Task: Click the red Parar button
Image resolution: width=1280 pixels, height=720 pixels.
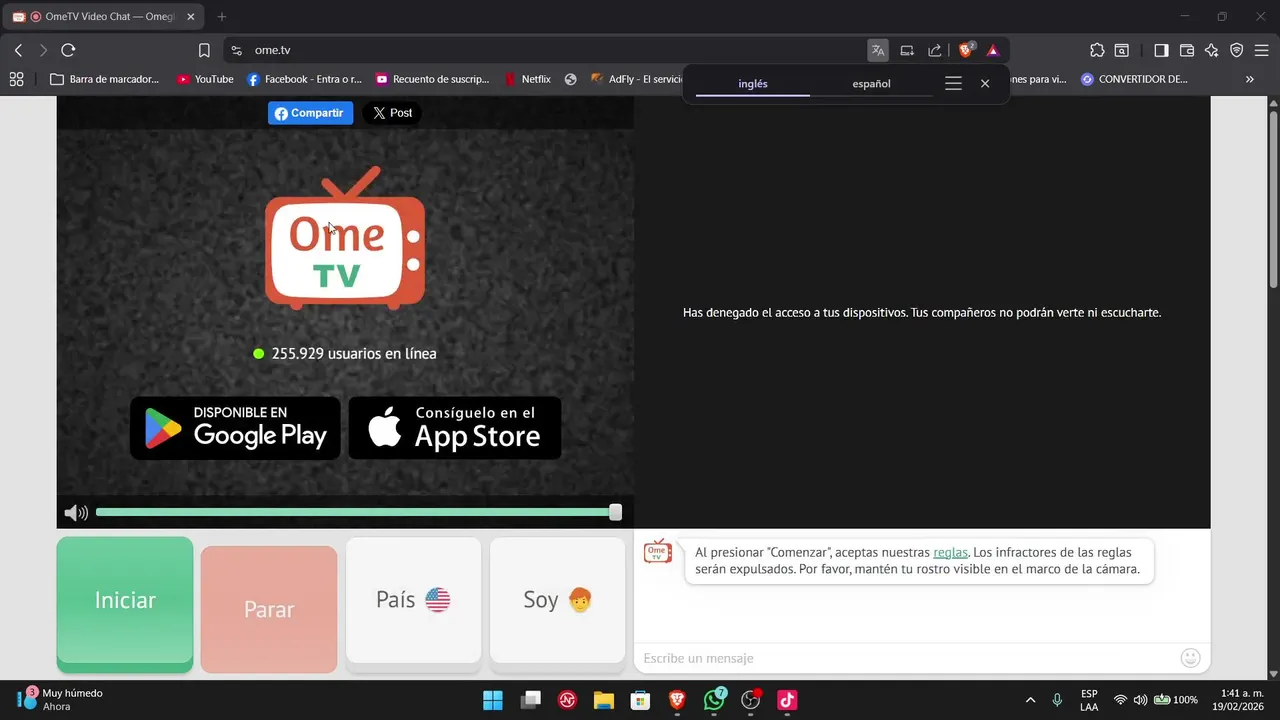Action: (x=269, y=609)
